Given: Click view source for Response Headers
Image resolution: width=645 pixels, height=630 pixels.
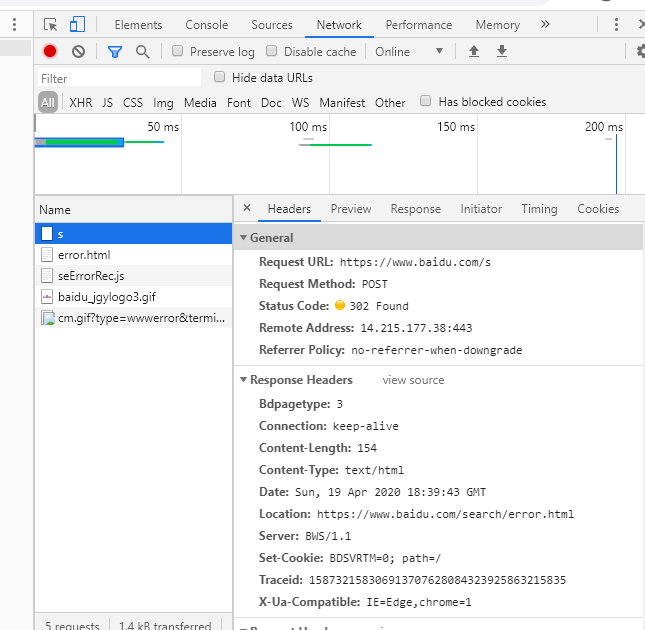Looking at the screenshot, I should tap(413, 380).
